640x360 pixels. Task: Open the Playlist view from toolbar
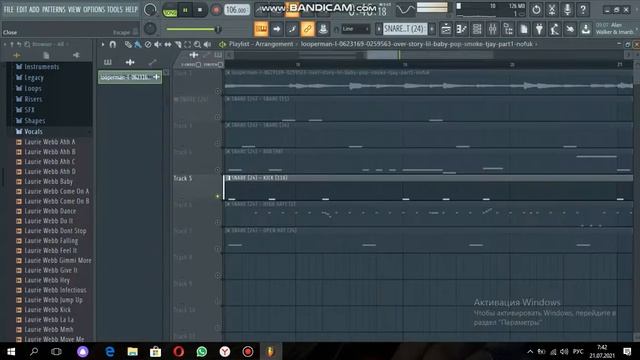coord(446,29)
